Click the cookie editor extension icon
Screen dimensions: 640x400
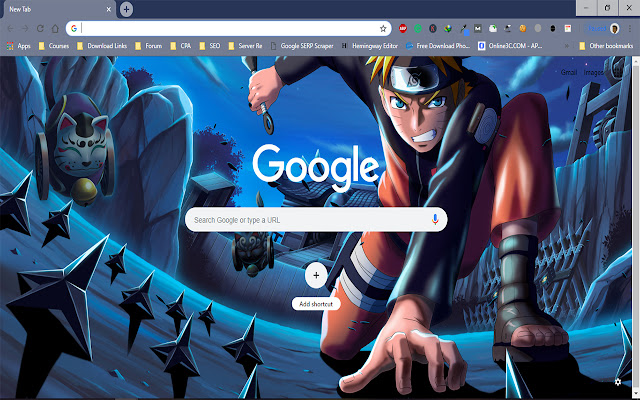click(x=522, y=28)
